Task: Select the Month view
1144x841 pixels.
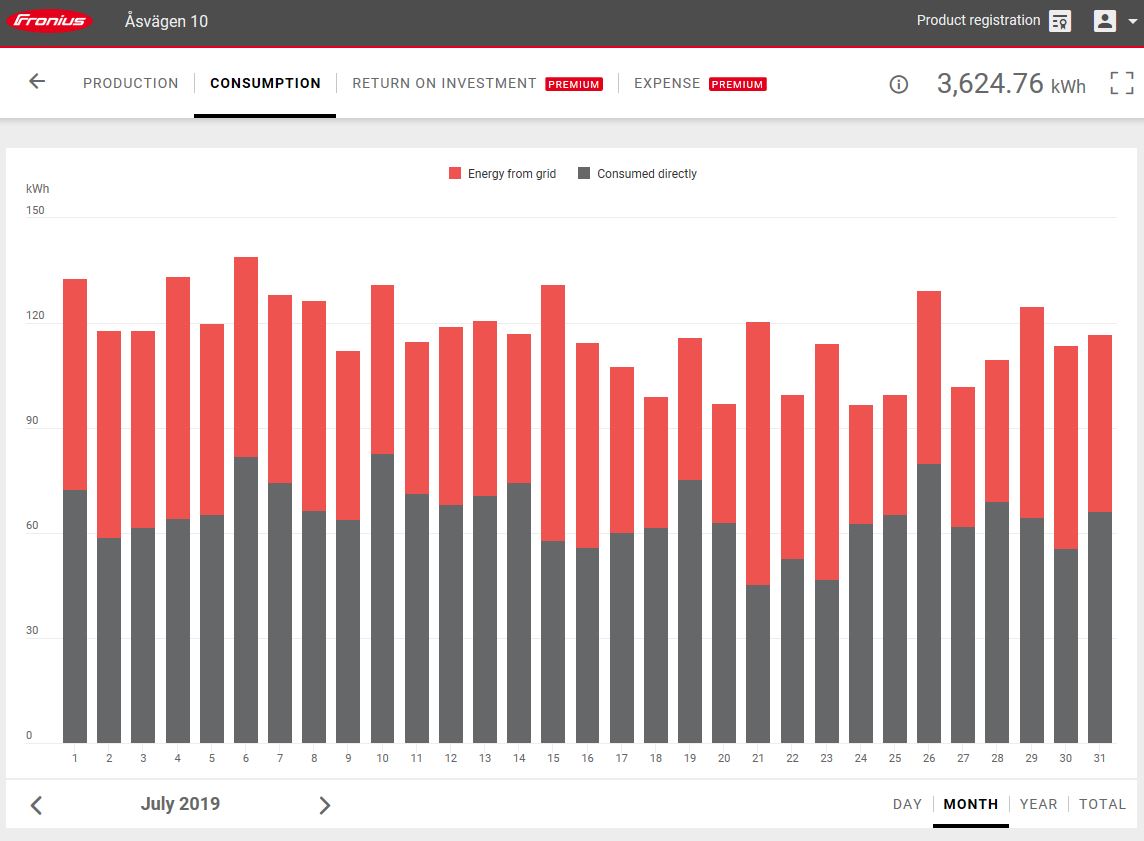Action: click(x=970, y=804)
